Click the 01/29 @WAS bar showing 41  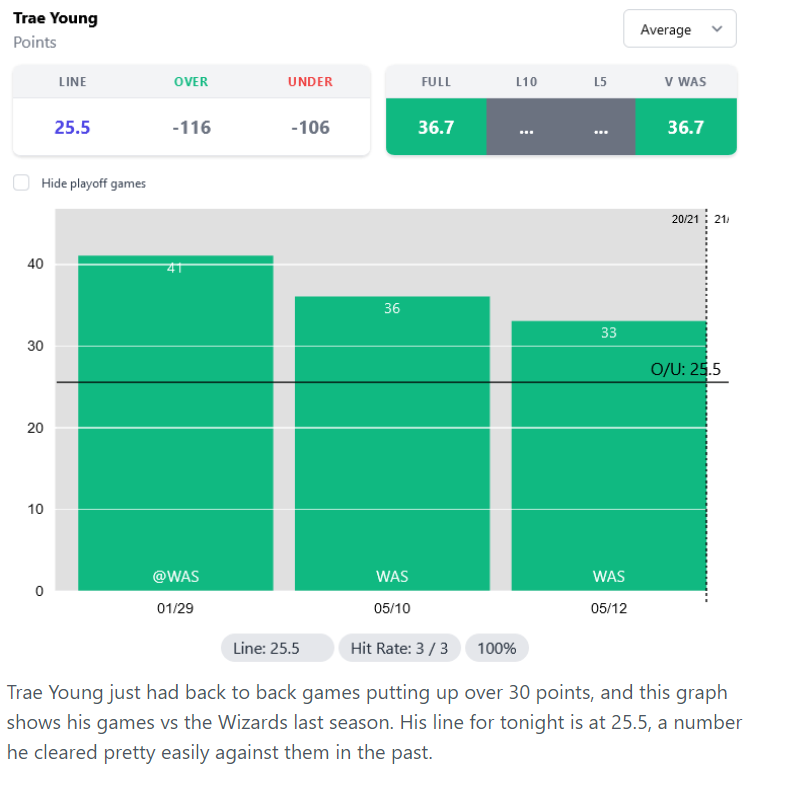176,423
